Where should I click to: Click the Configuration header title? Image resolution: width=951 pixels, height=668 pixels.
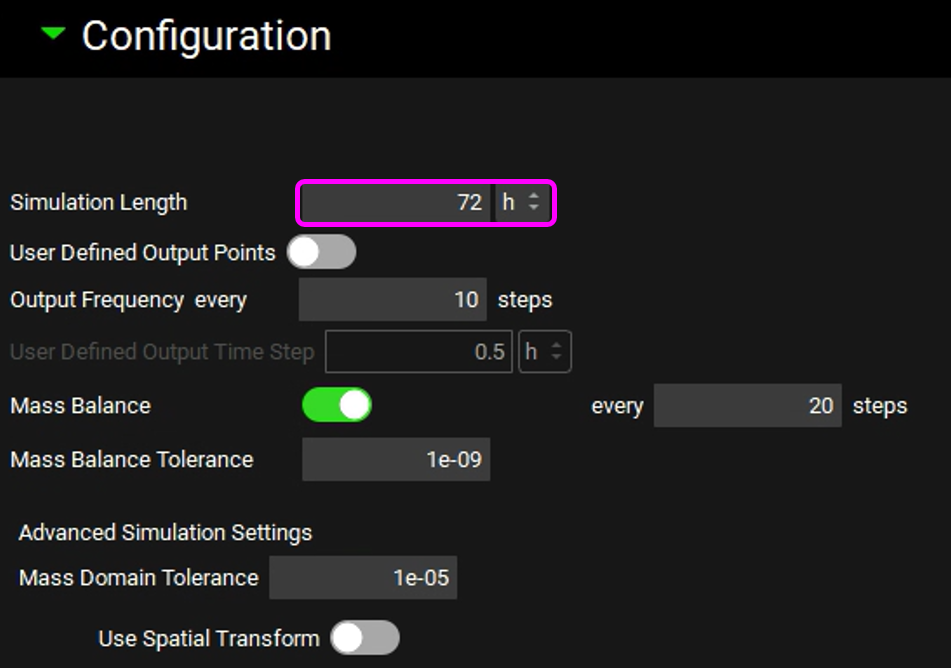[x=206, y=36]
